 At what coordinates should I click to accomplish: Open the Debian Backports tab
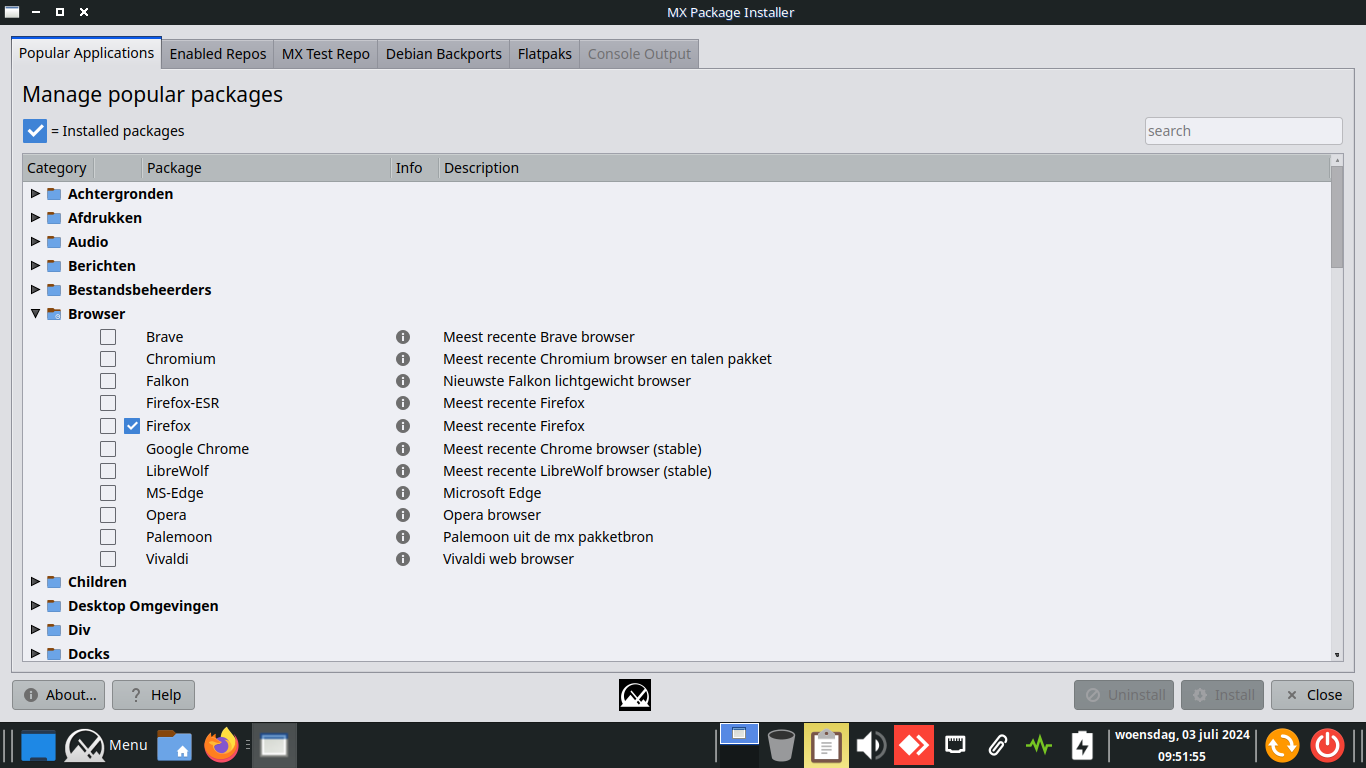(x=443, y=54)
